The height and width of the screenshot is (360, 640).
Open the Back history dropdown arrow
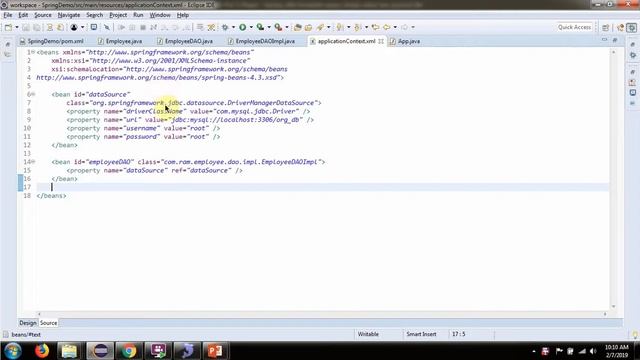[395, 27]
